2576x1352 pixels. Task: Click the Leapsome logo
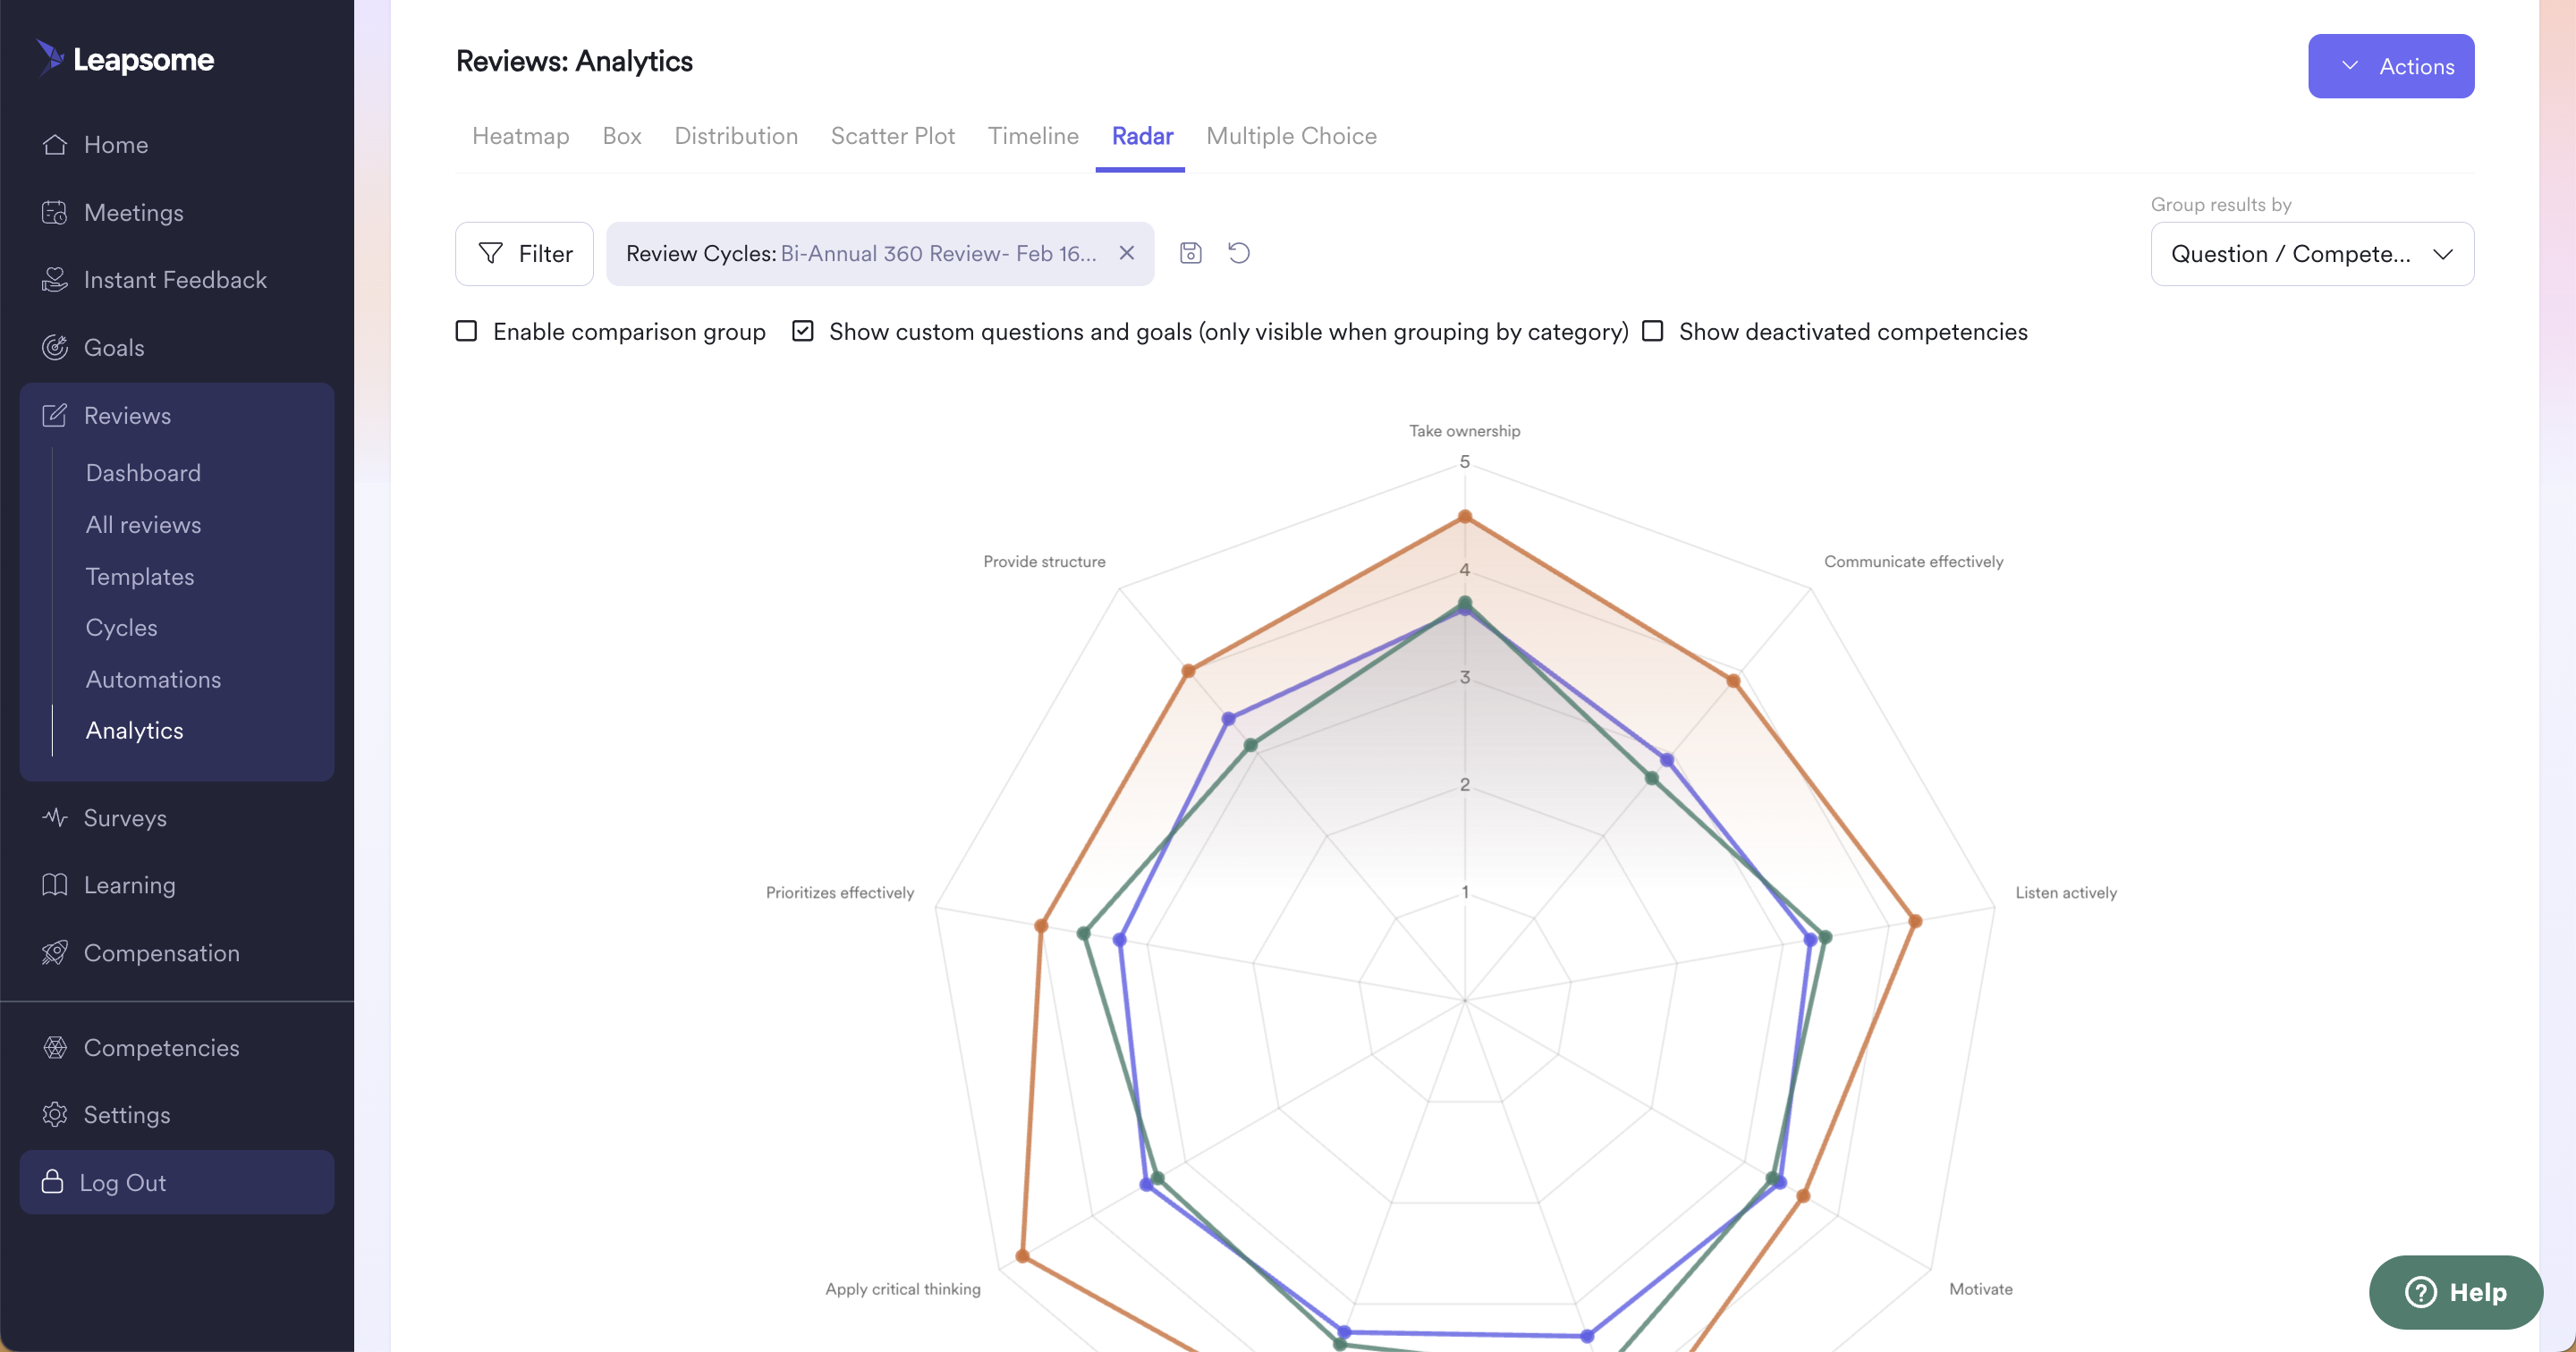(x=125, y=59)
